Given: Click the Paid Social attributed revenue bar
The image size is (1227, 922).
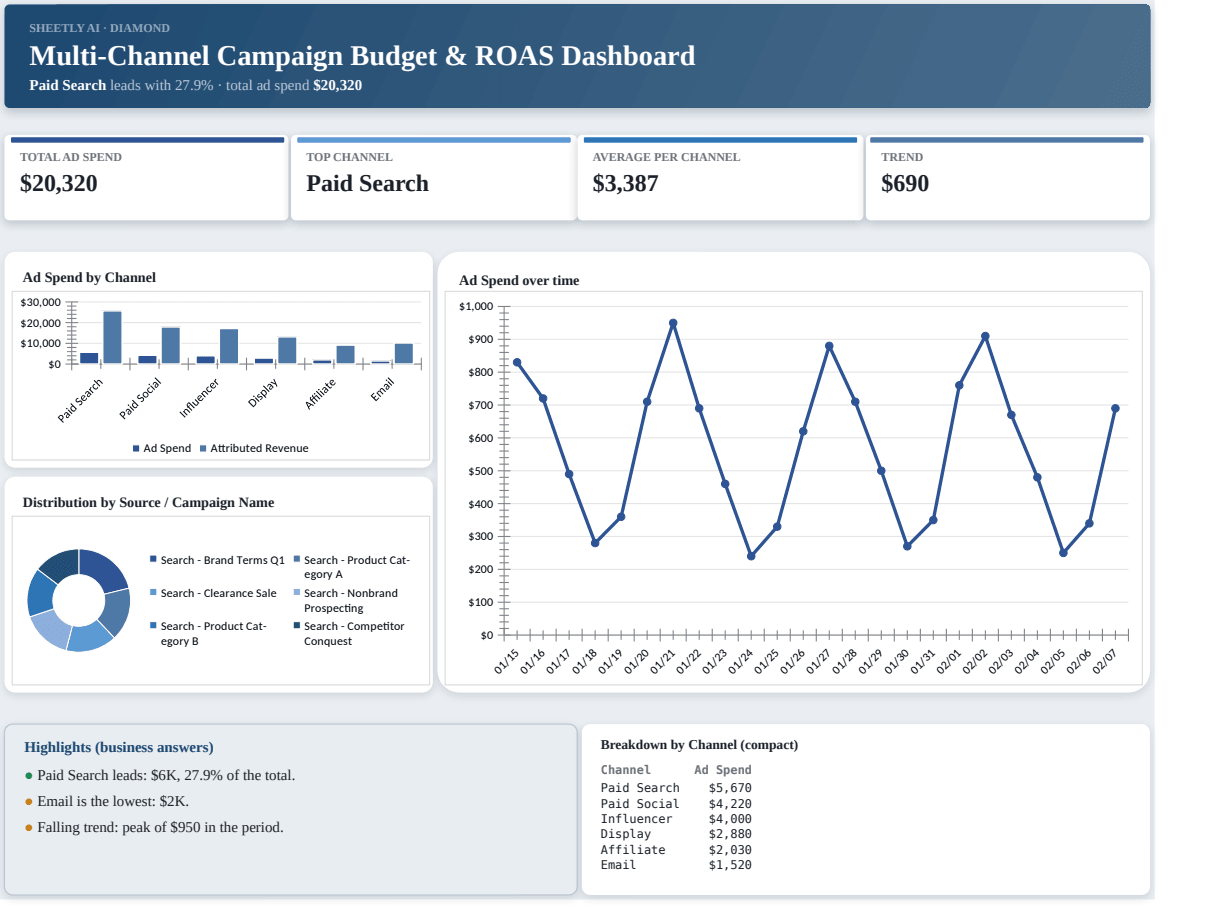Looking at the screenshot, I should [x=171, y=346].
